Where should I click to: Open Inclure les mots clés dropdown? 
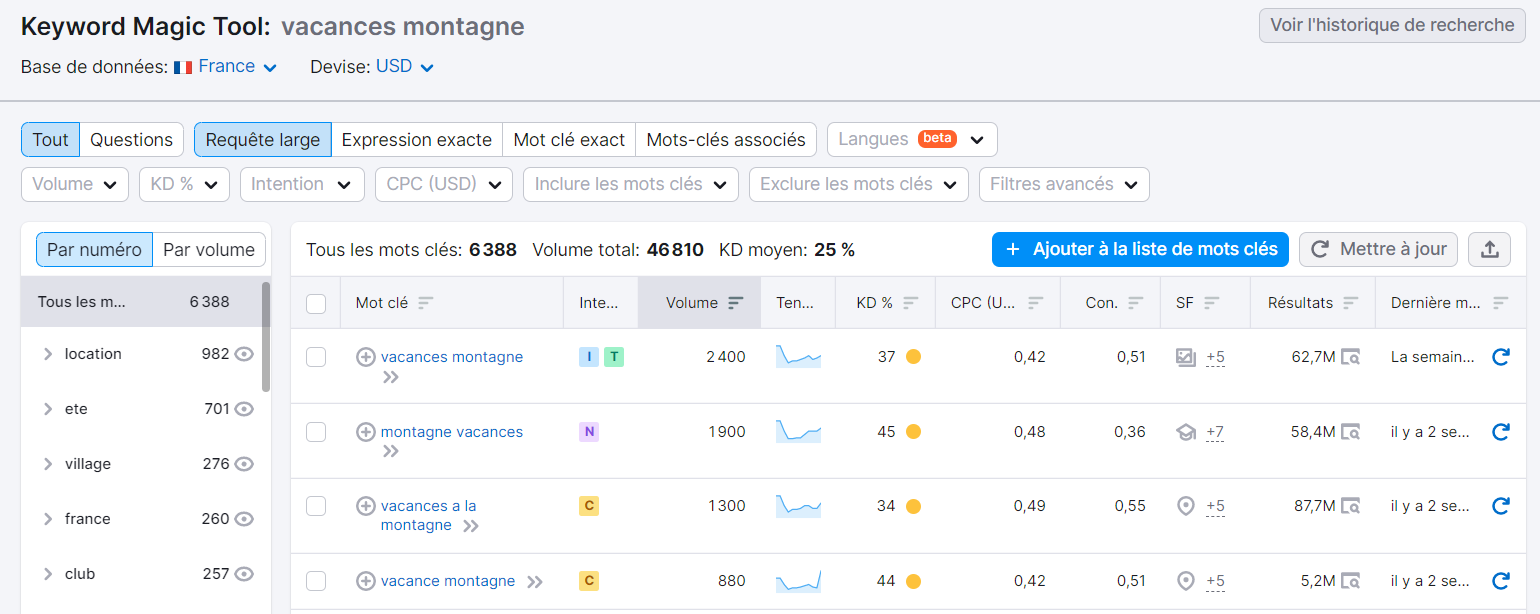point(631,184)
